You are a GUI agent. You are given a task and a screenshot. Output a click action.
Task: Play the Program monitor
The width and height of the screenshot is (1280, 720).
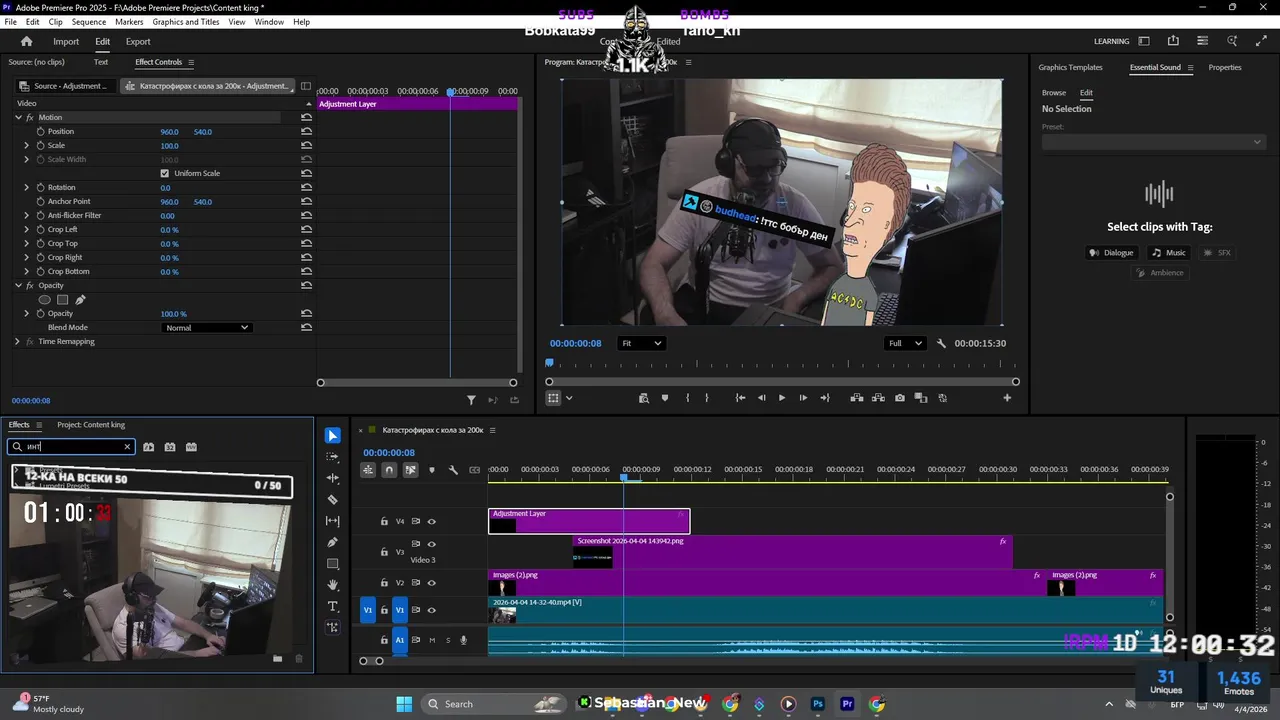pyautogui.click(x=782, y=398)
